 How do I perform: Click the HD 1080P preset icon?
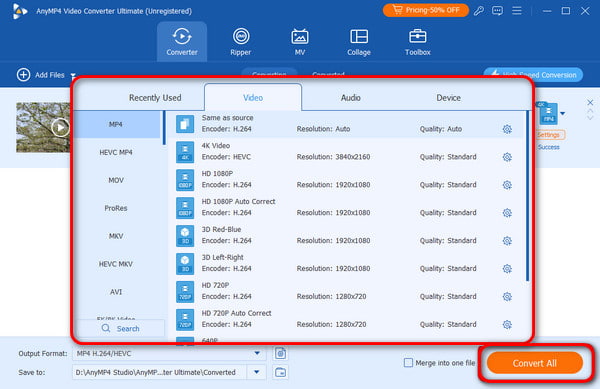[185, 180]
